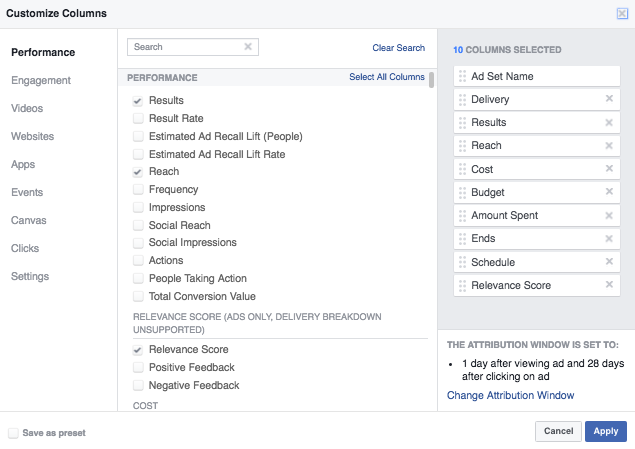Go to the Settings category
This screenshot has height=449, width=635.
[30, 276]
